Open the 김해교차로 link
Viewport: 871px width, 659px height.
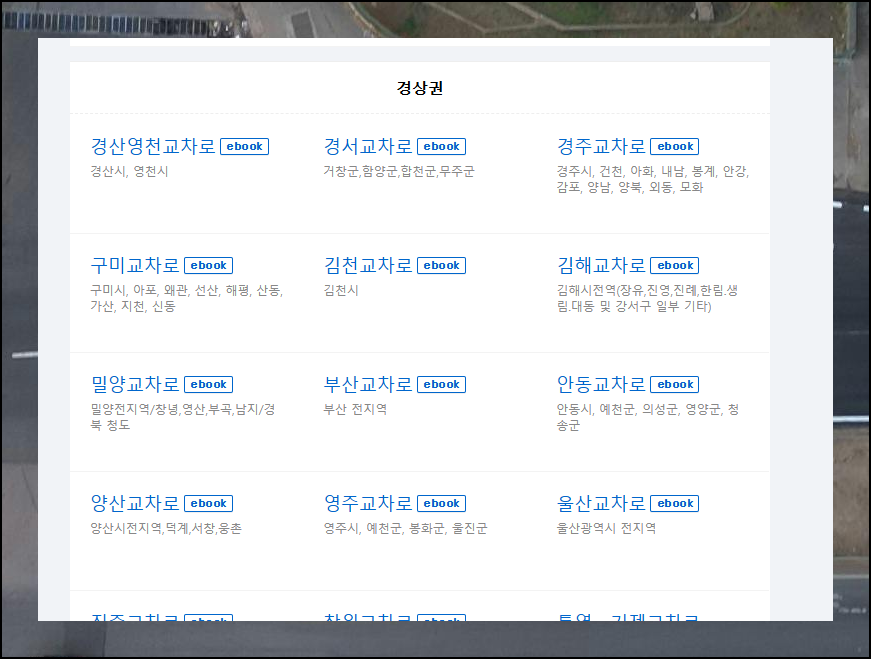(601, 266)
